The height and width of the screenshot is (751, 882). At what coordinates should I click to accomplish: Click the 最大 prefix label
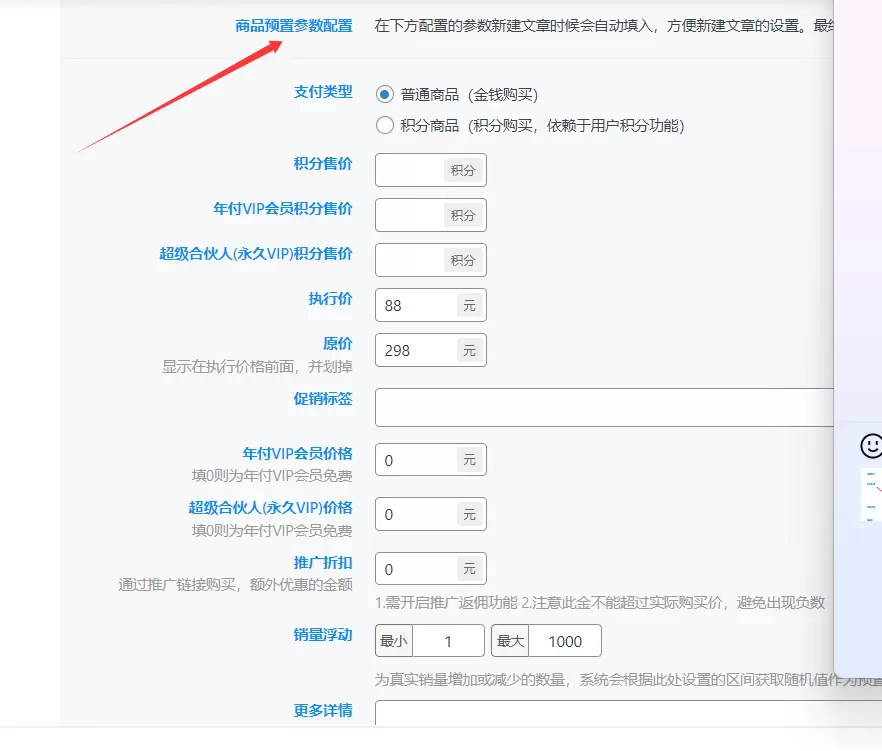(x=510, y=641)
